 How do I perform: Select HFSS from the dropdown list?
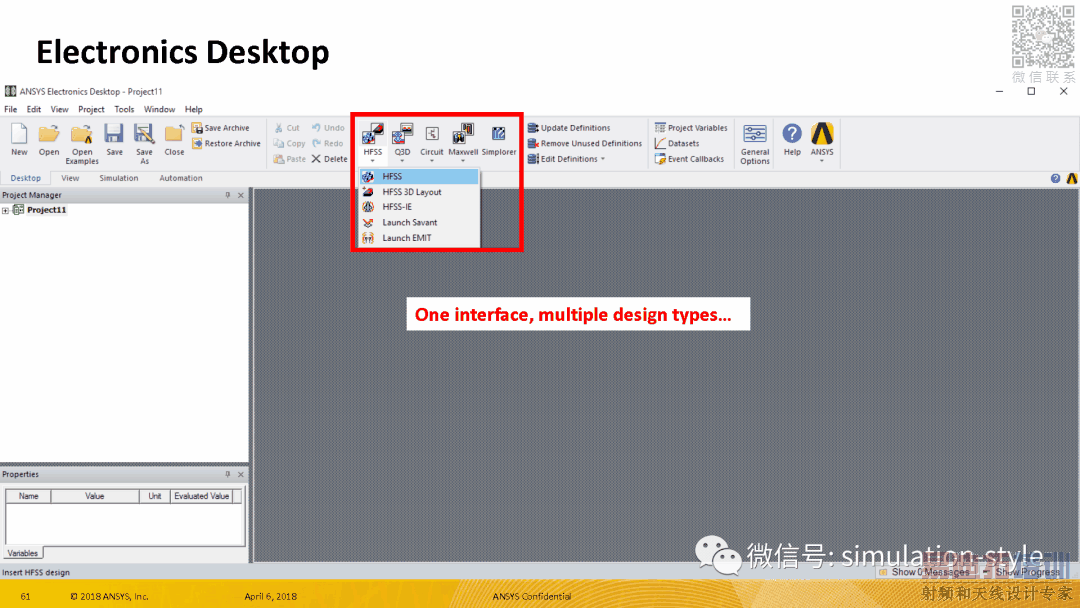[x=419, y=177]
